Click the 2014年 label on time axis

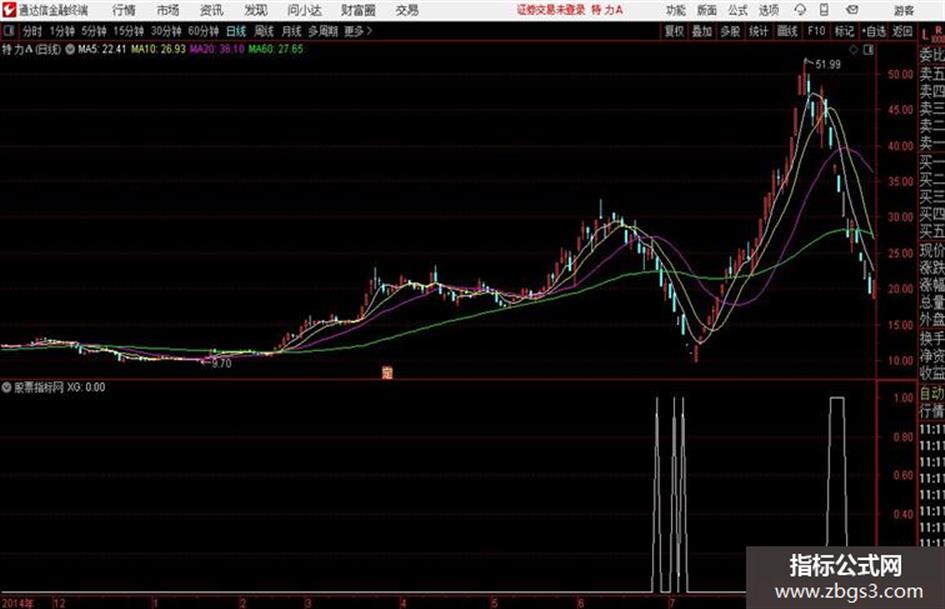point(18,603)
